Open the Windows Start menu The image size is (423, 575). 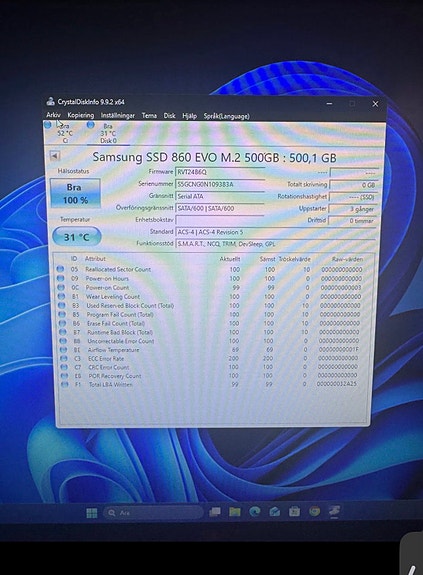[92, 513]
